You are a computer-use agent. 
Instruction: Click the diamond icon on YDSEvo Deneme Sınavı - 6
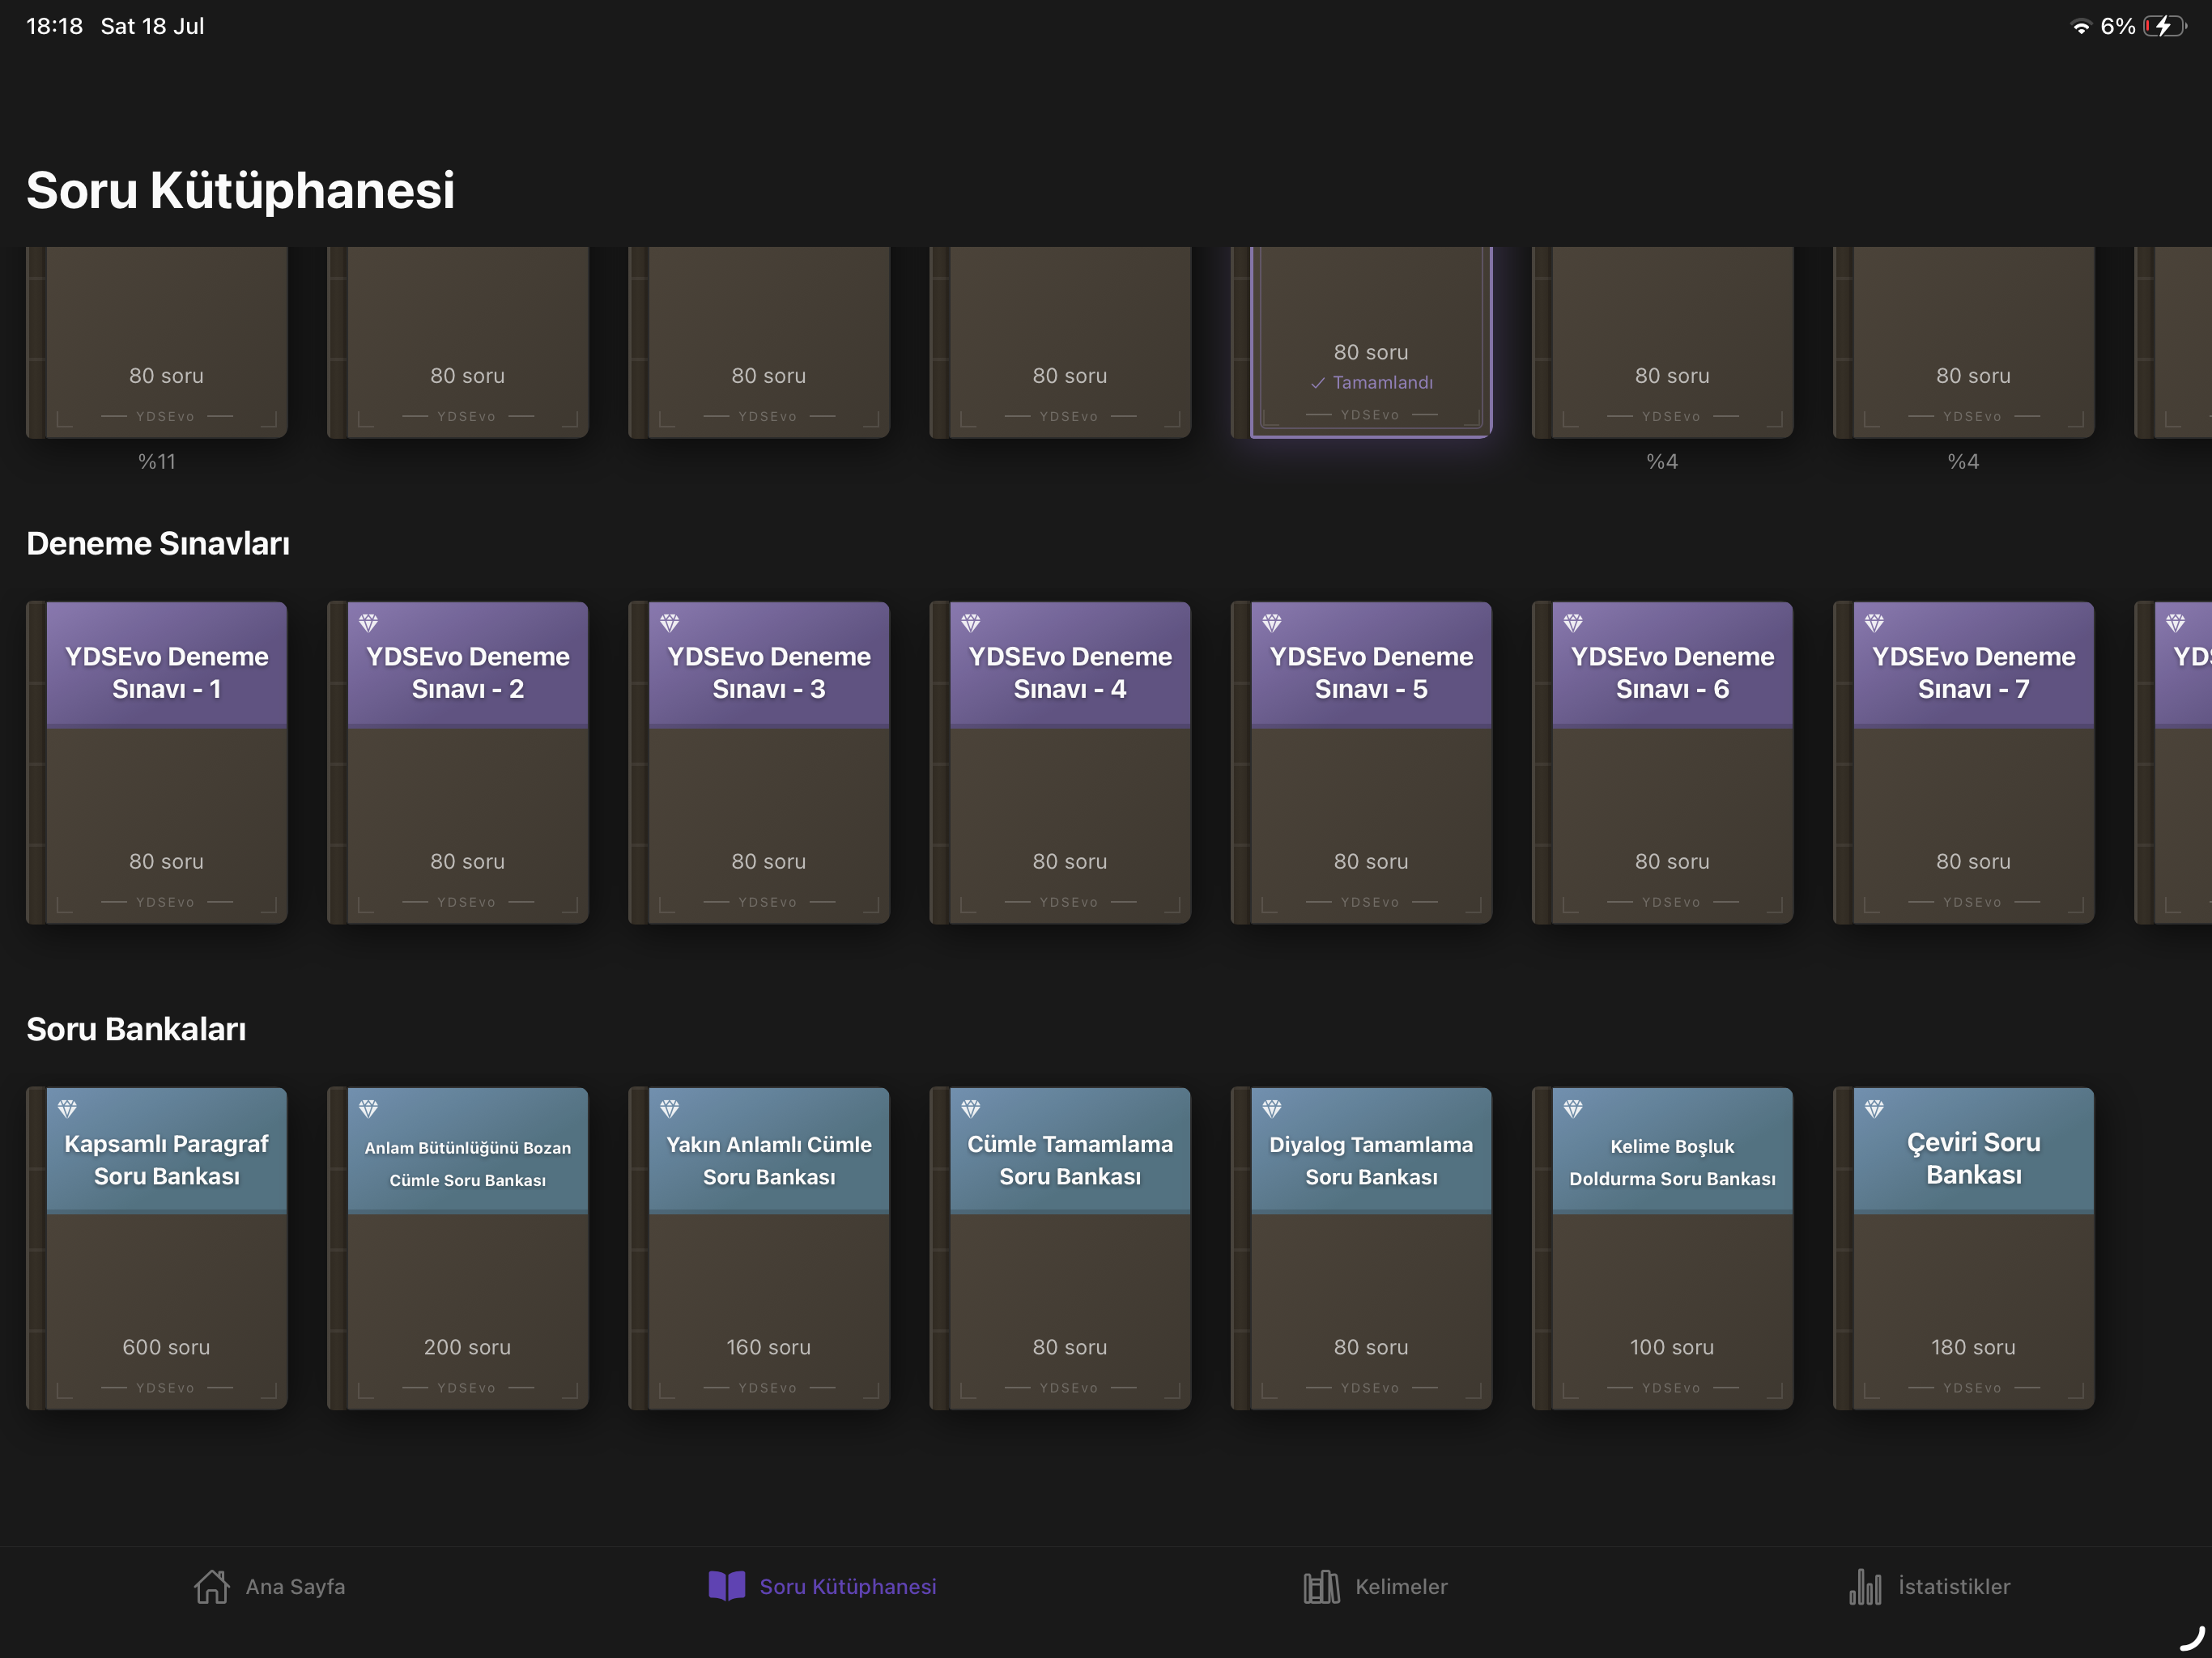point(1572,623)
